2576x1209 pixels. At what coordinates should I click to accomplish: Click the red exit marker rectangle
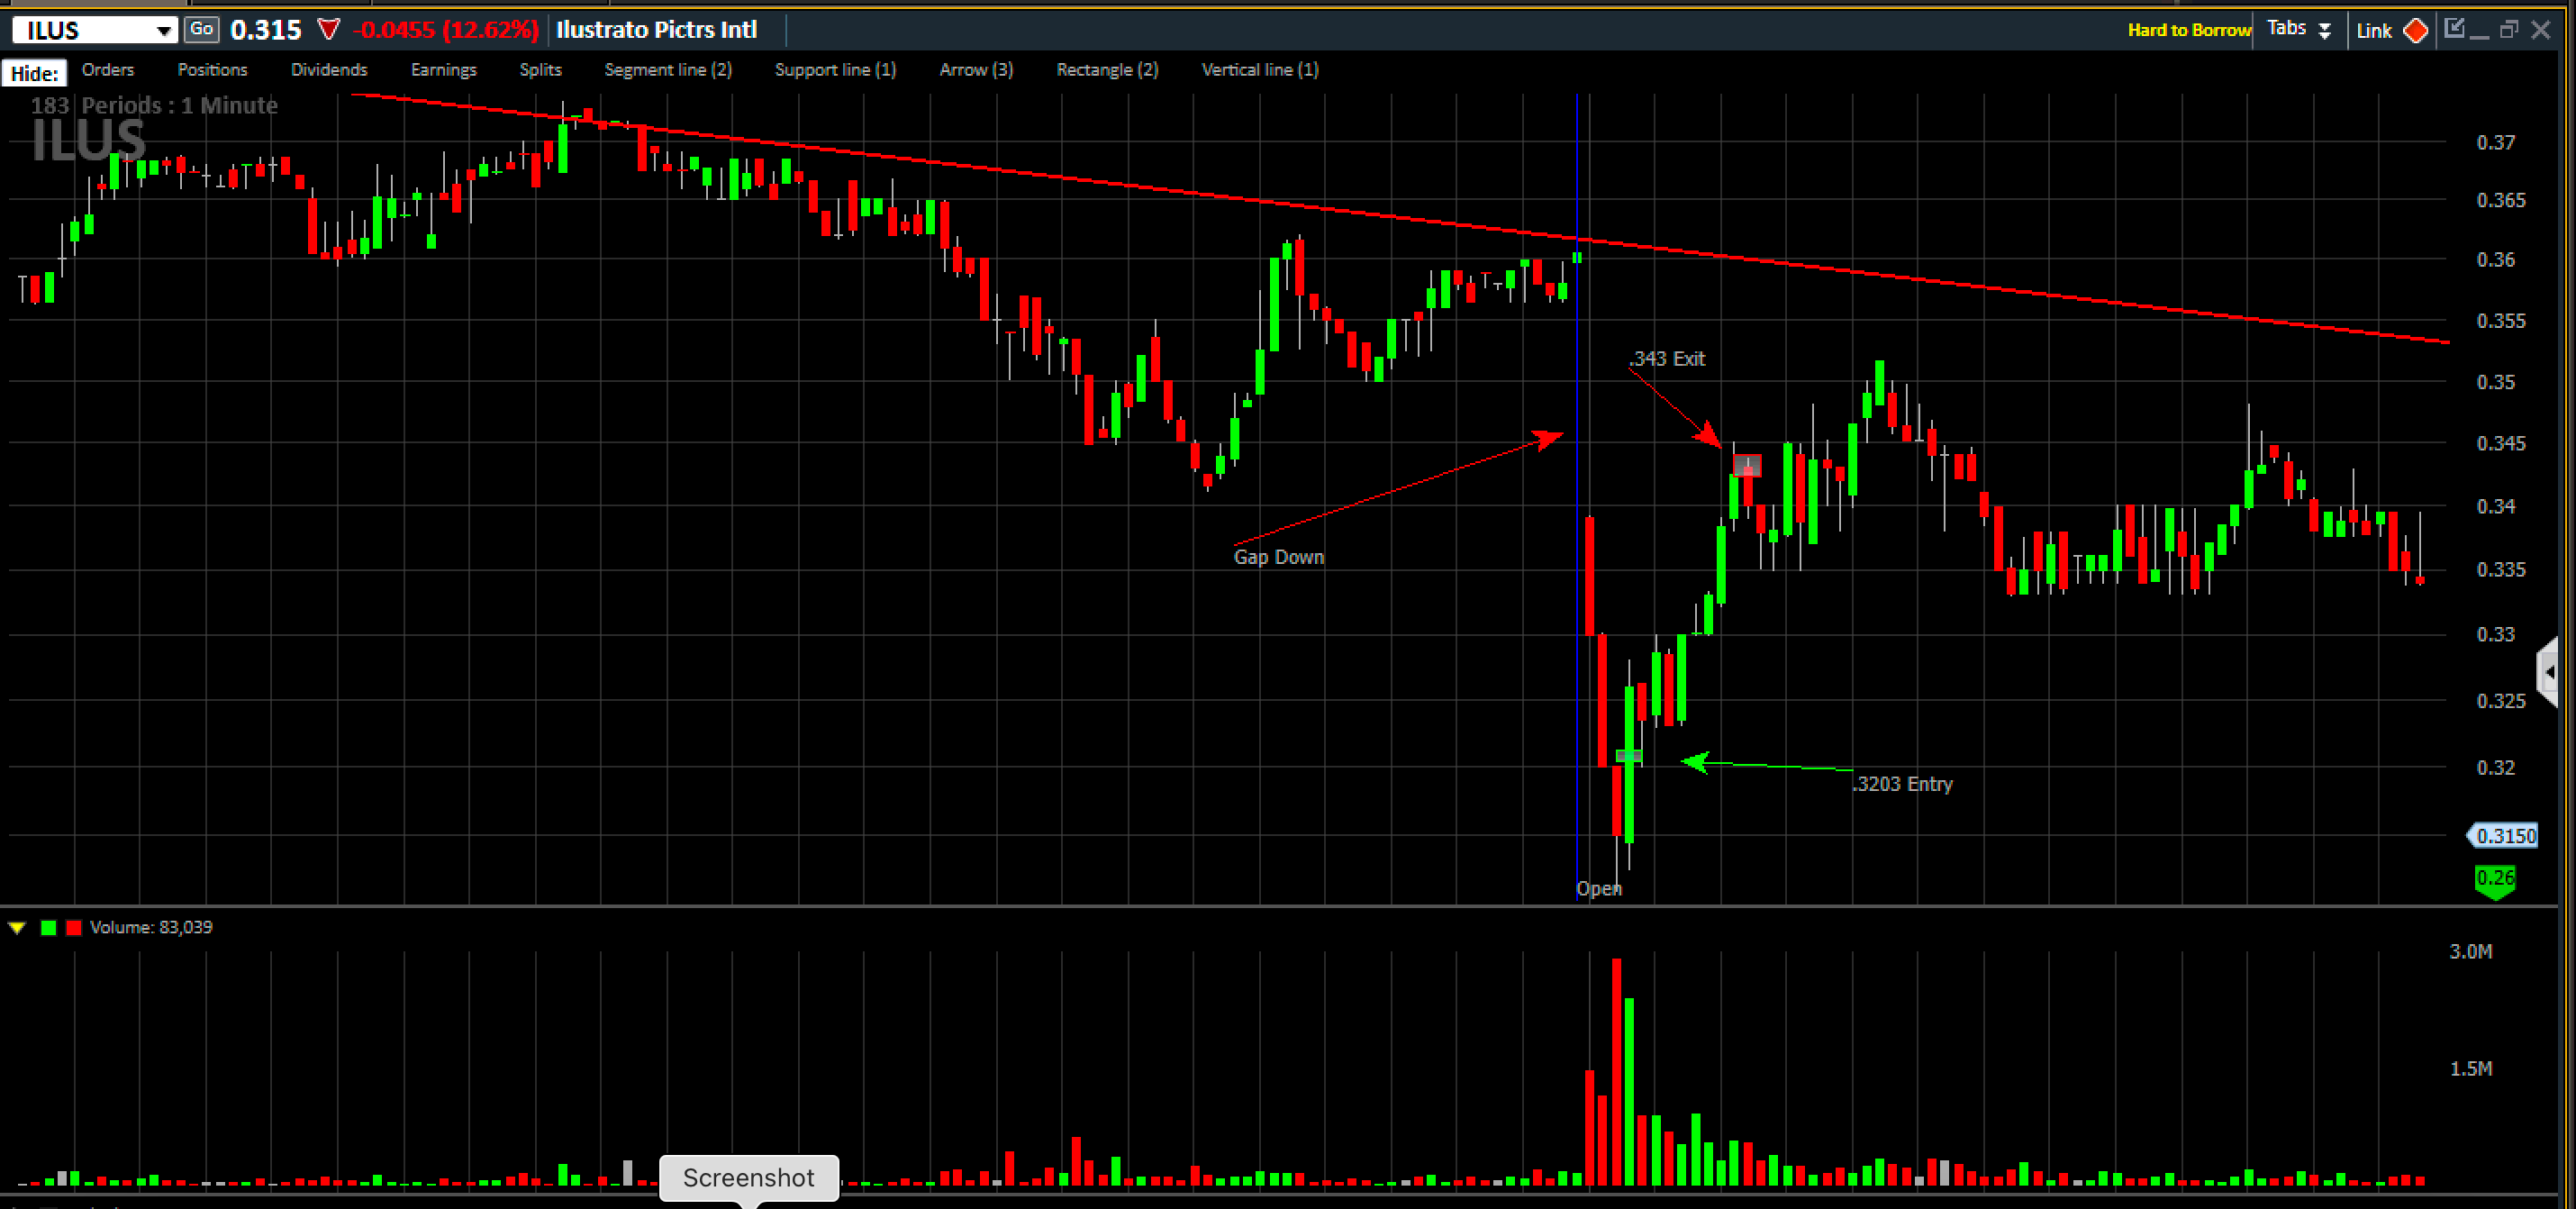tap(1747, 465)
